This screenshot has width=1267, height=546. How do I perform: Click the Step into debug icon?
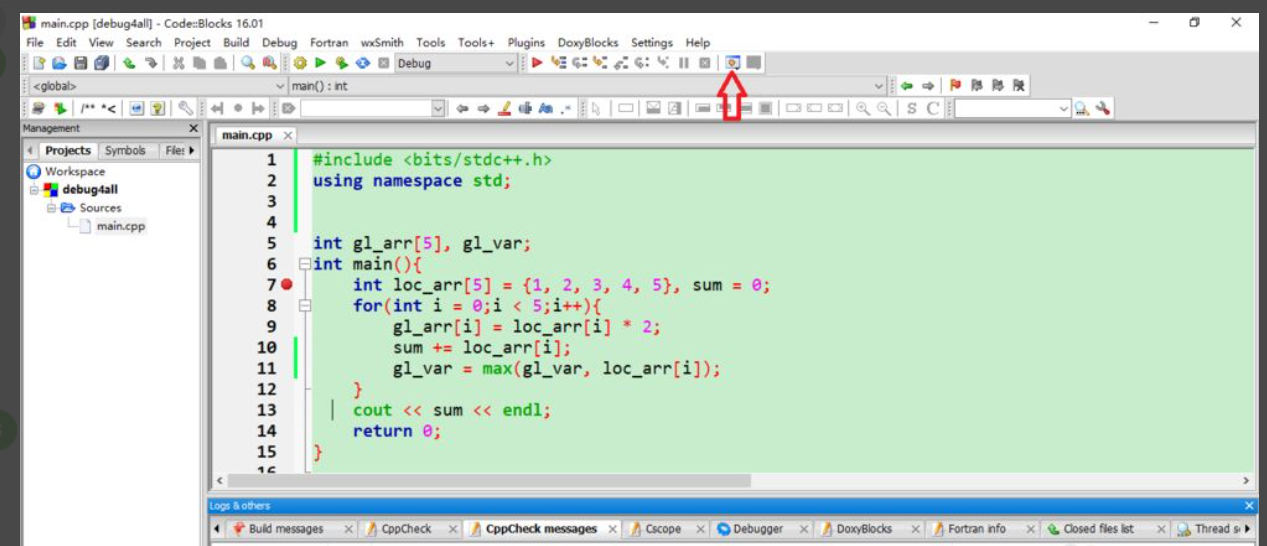(600, 63)
